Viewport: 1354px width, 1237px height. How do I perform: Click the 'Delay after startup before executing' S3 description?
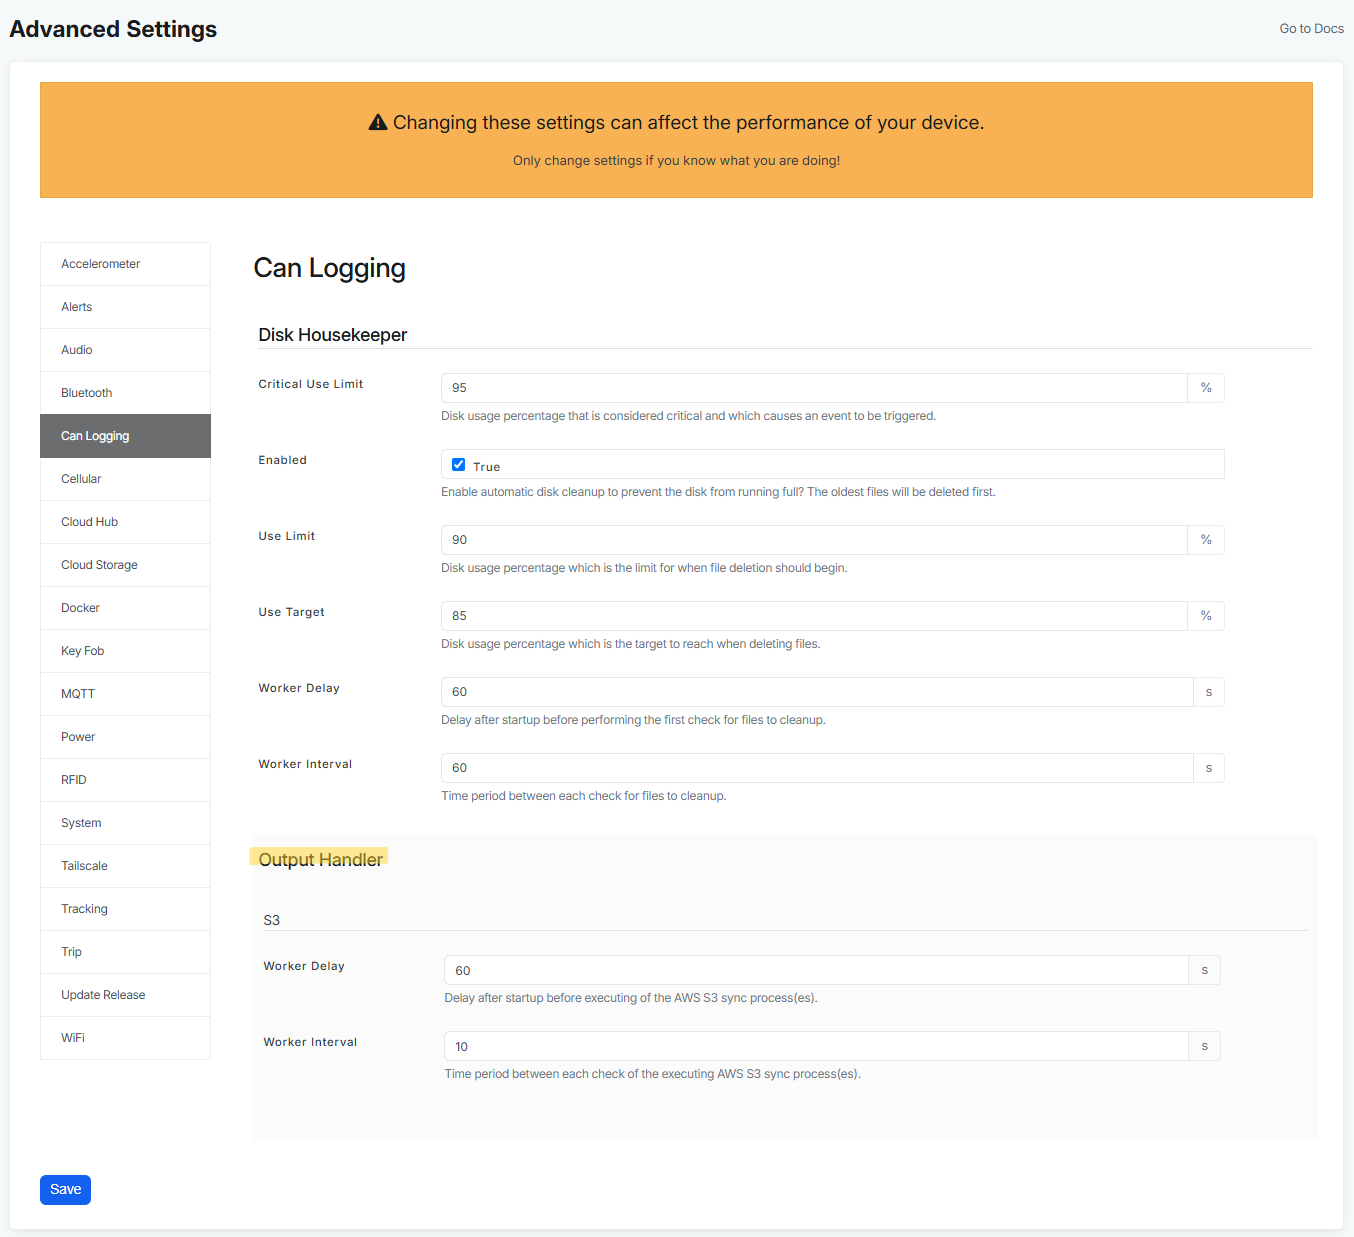pos(631,998)
